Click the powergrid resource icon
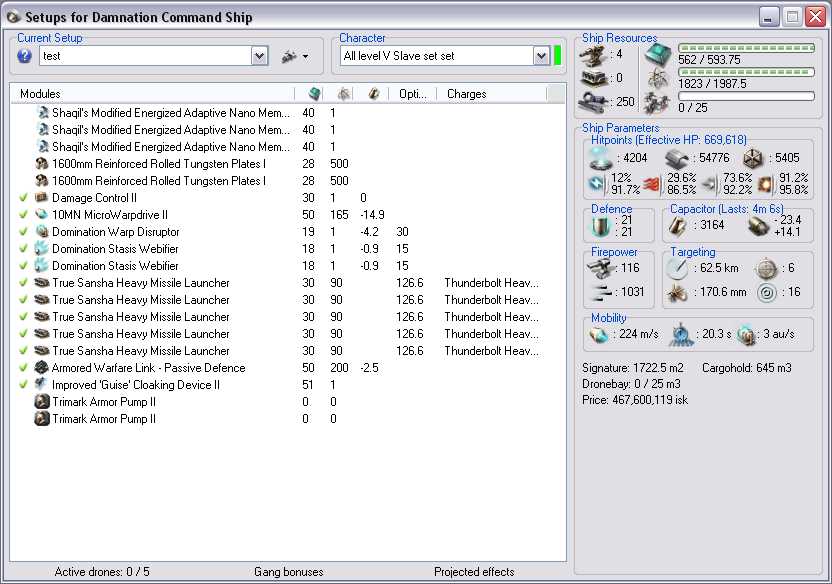Image resolution: width=832 pixels, height=584 pixels. click(x=658, y=79)
